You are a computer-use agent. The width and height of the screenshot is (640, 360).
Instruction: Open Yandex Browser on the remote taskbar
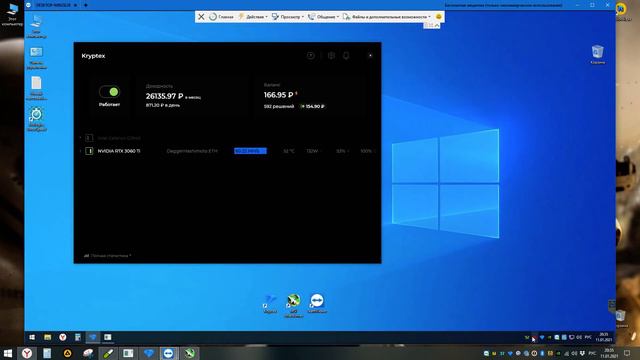pos(62,337)
